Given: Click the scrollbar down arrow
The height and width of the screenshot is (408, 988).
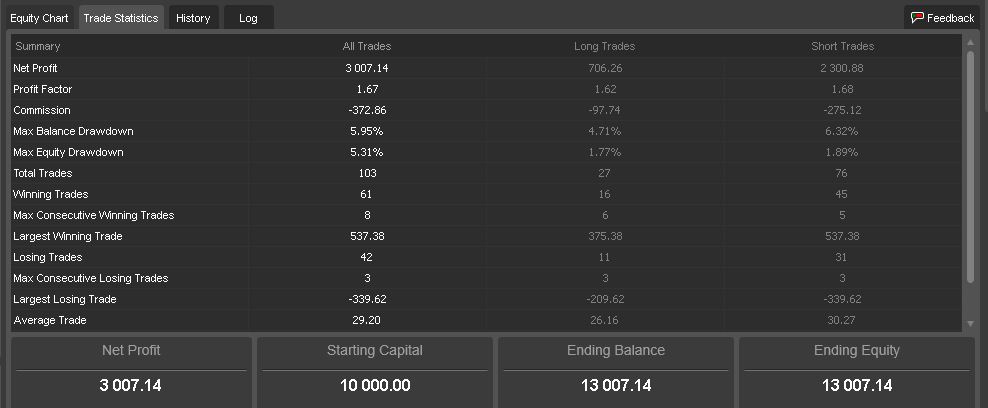Looking at the screenshot, I should click(x=970, y=324).
